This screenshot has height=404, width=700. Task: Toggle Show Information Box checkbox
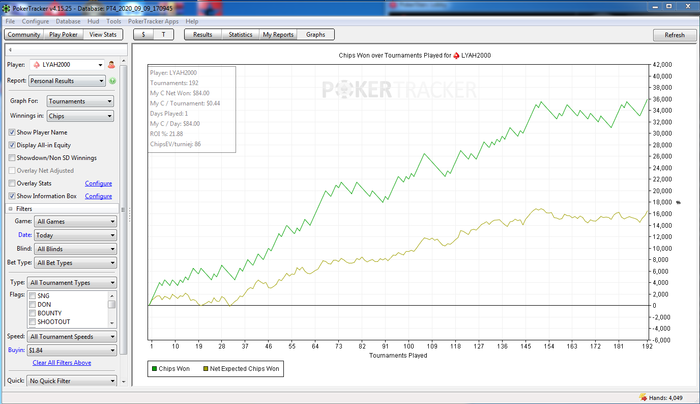[12, 196]
